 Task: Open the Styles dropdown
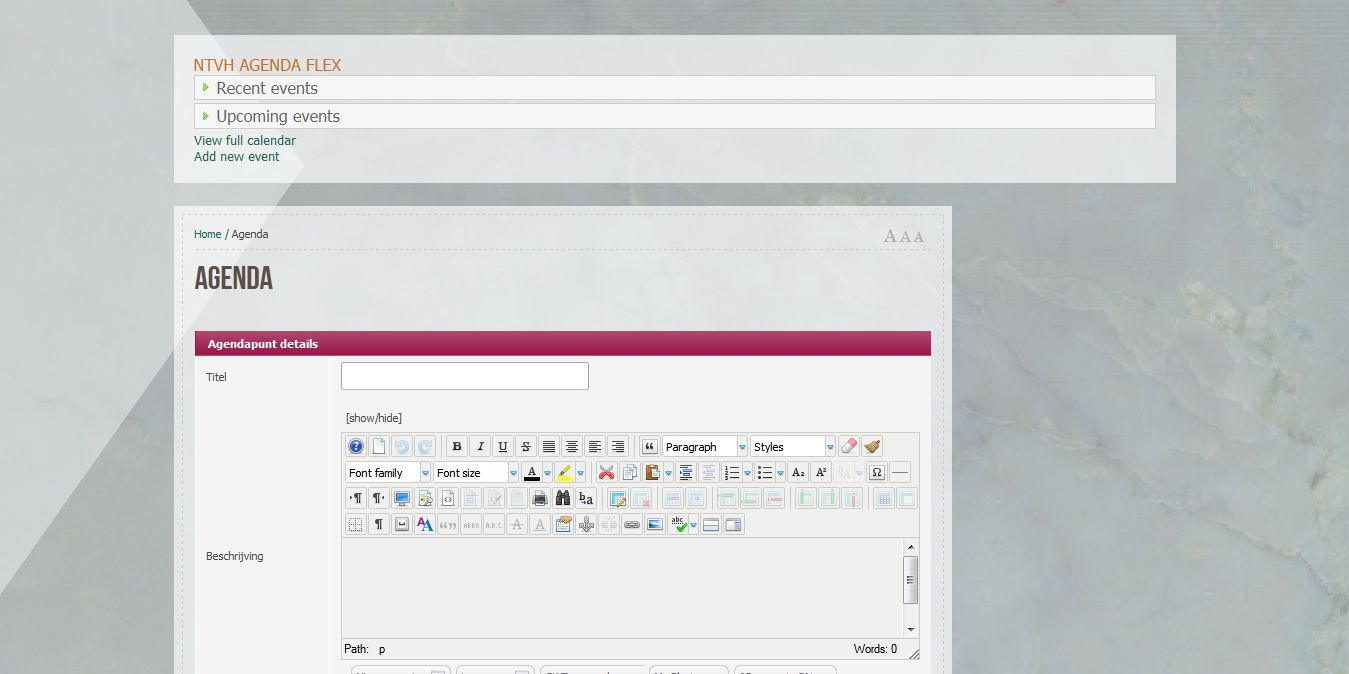[x=793, y=447]
